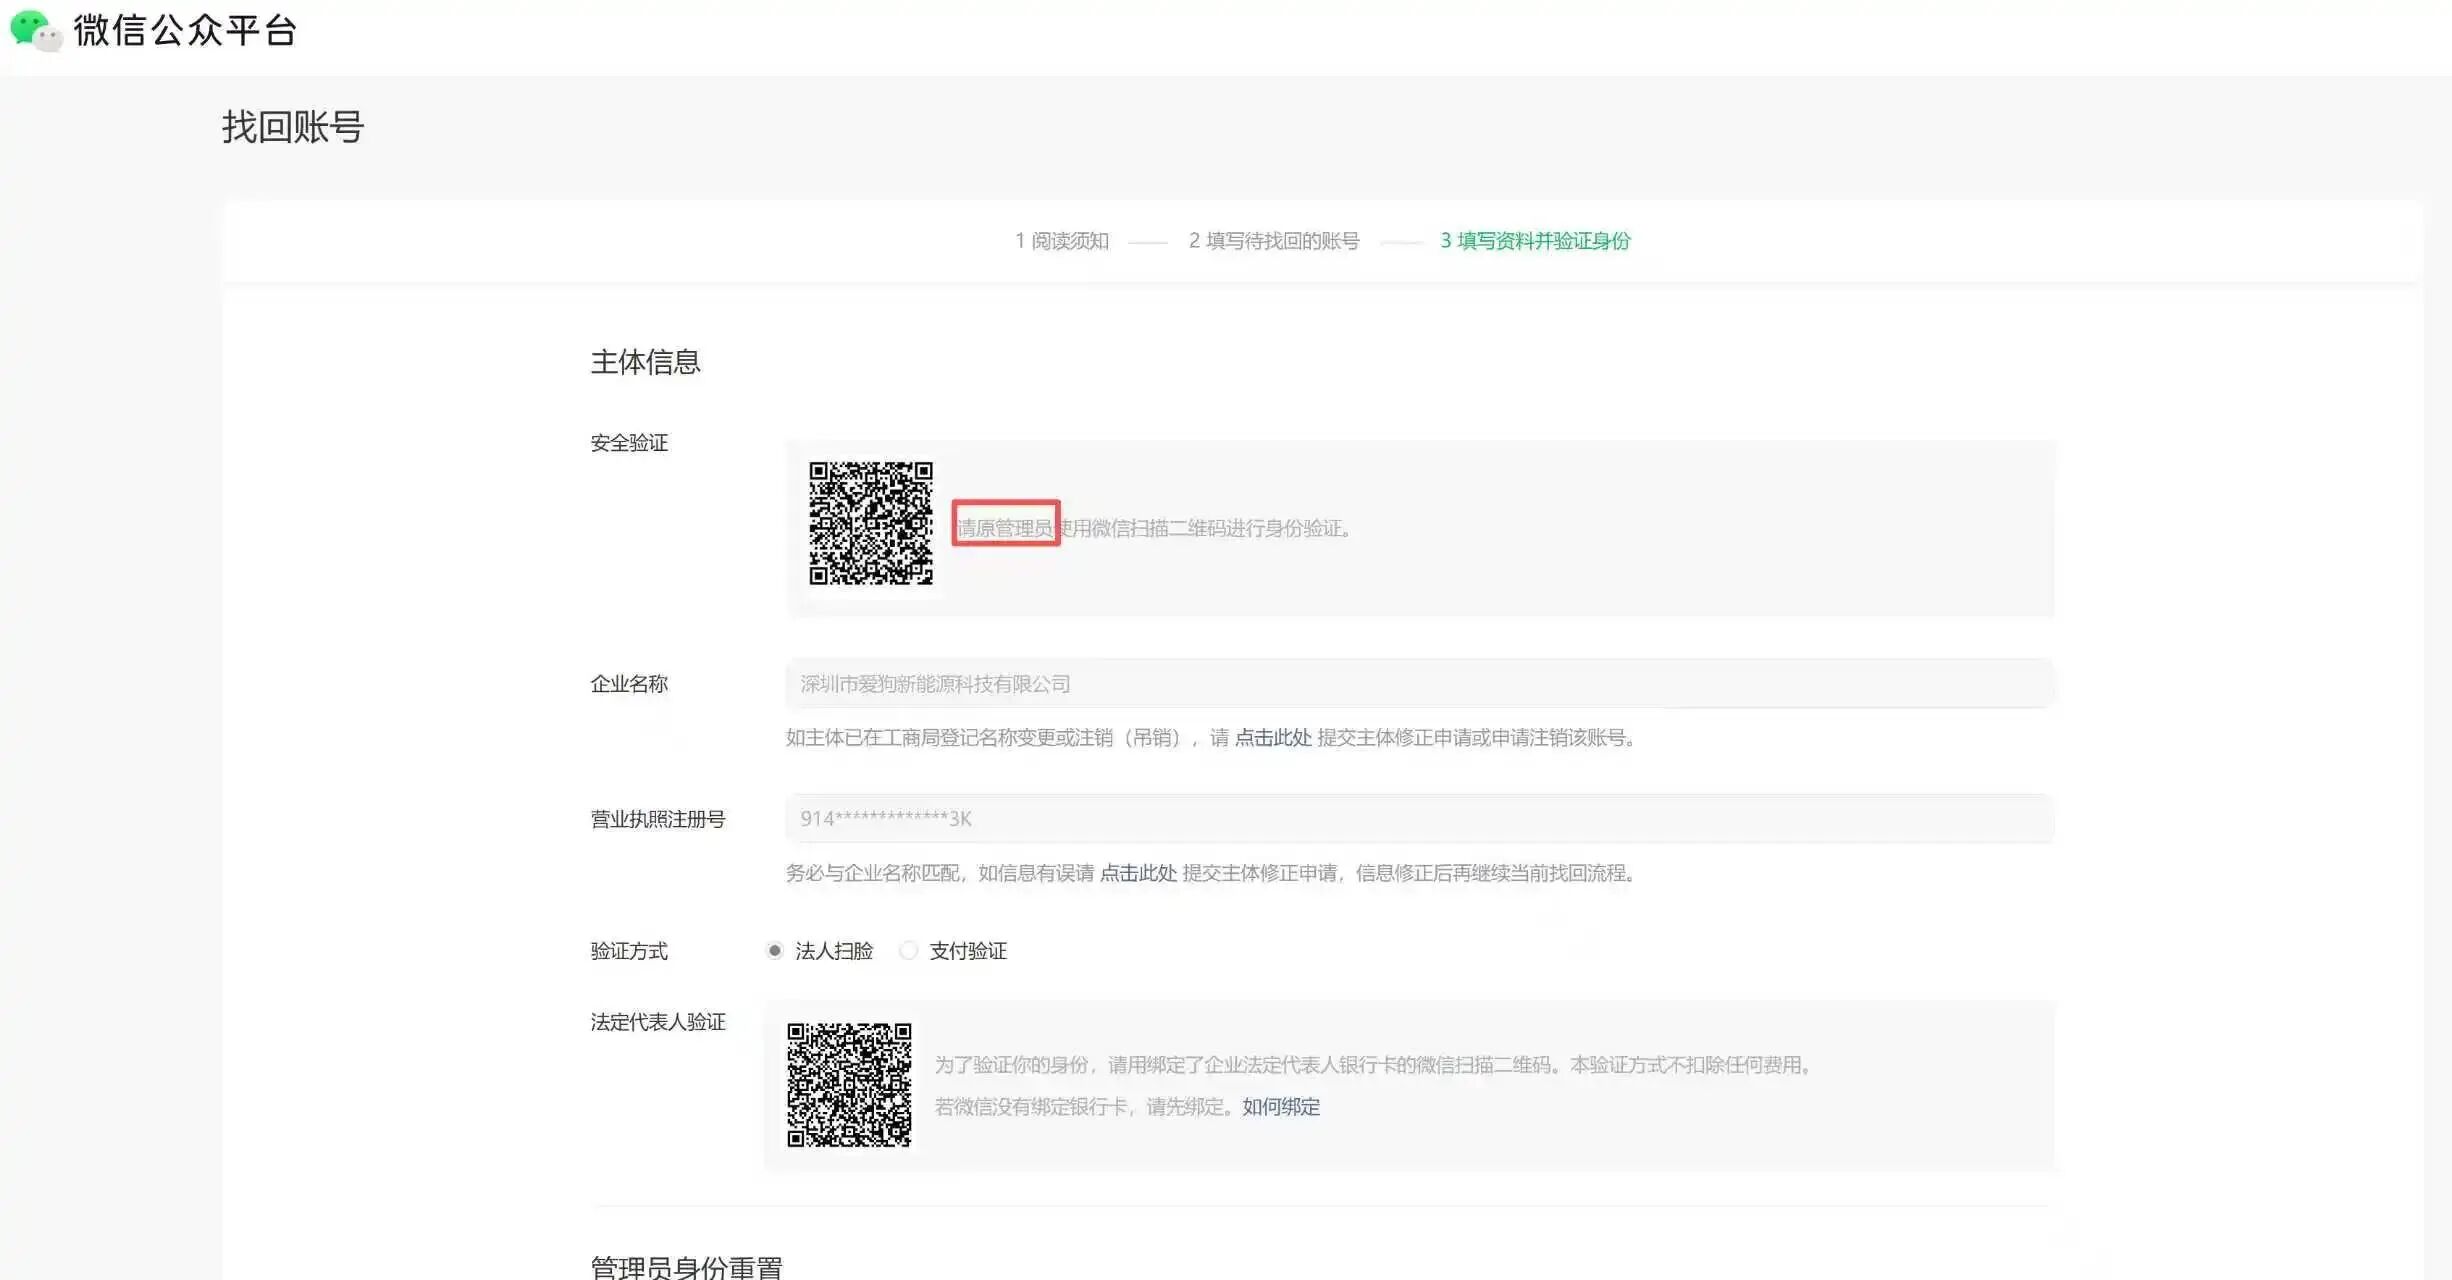This screenshot has width=2452, height=1280.
Task: Click 点击此处 link under license number
Action: (x=1138, y=873)
